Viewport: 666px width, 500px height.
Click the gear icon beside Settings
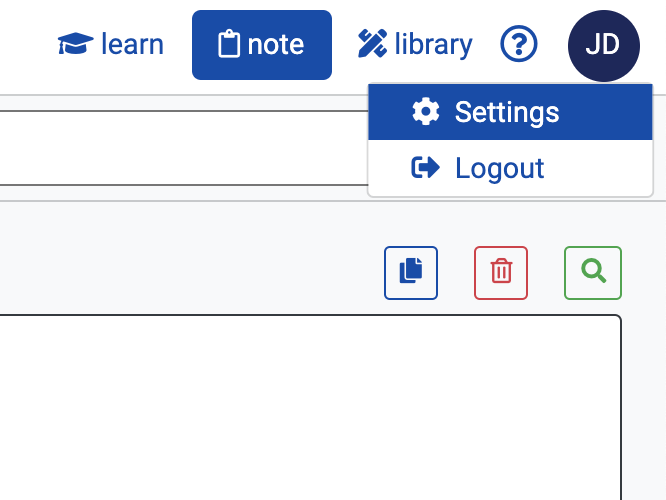pos(426,112)
